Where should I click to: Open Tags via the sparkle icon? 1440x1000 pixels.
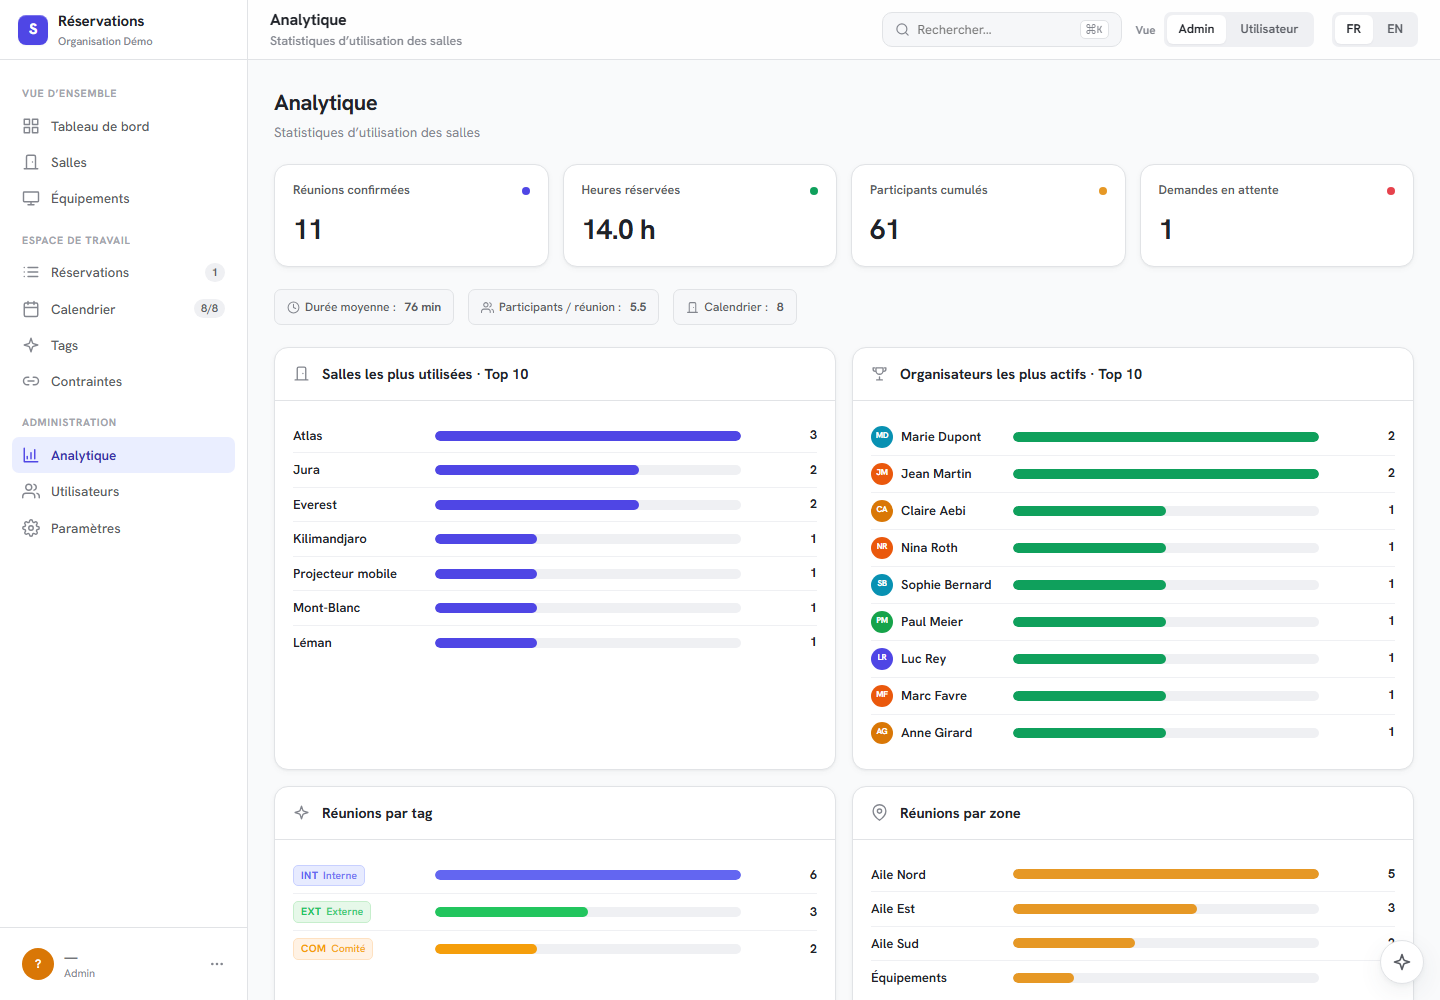[x=31, y=345]
